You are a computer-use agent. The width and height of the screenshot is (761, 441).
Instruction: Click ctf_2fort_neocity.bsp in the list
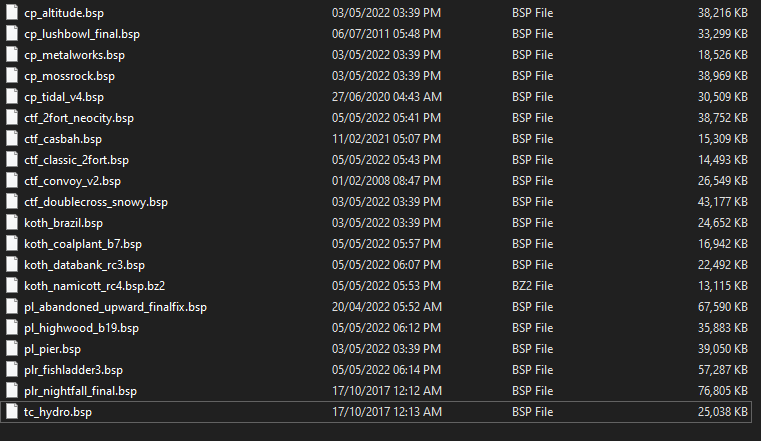[x=79, y=118]
